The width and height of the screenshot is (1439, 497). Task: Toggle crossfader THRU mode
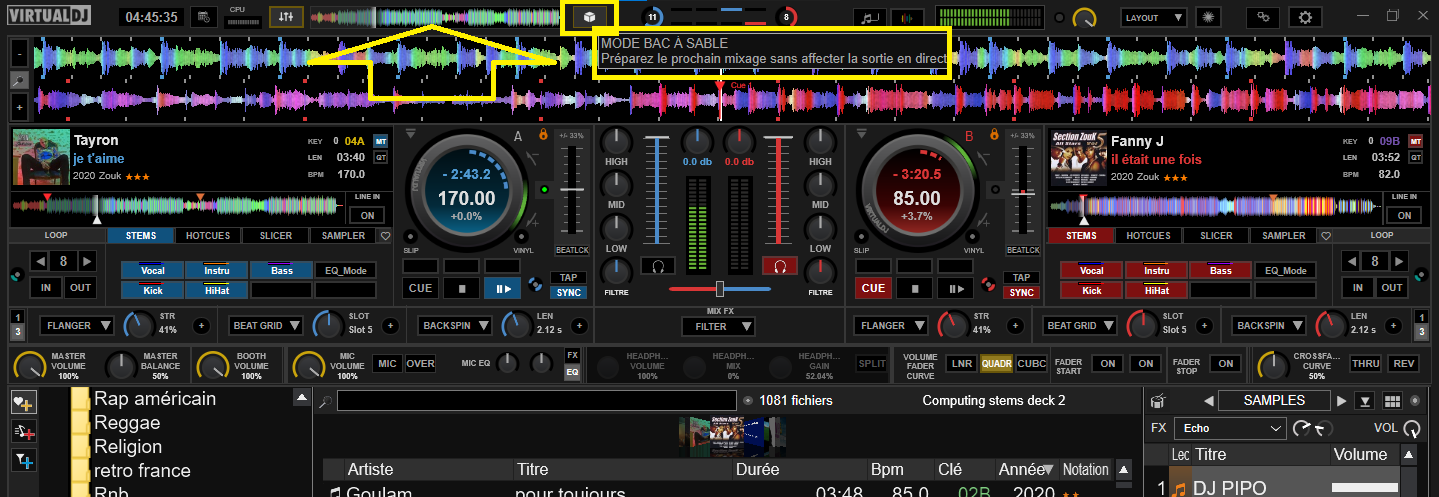point(1366,364)
